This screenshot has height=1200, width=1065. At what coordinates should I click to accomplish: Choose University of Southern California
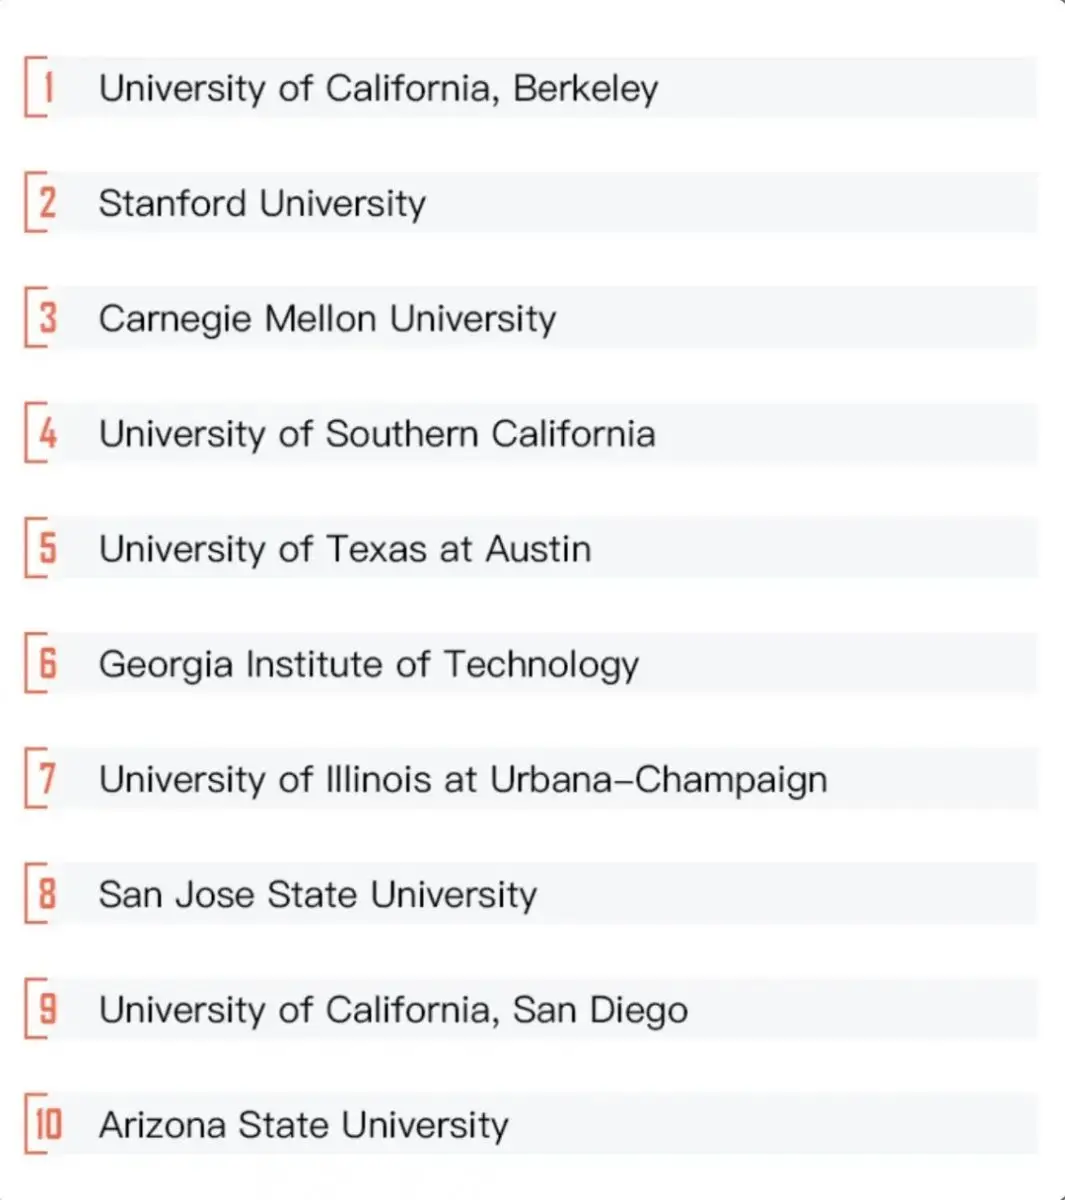[x=377, y=433]
